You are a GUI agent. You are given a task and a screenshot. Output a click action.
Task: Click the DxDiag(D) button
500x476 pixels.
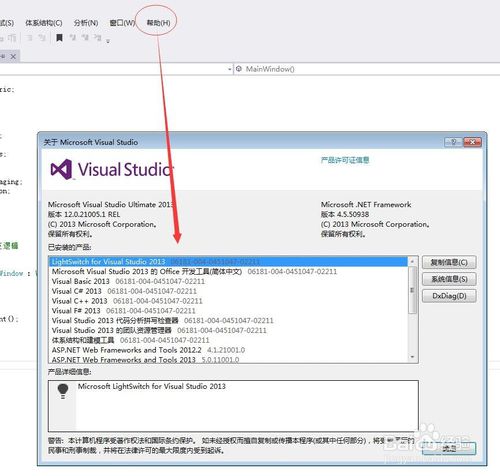[449, 296]
